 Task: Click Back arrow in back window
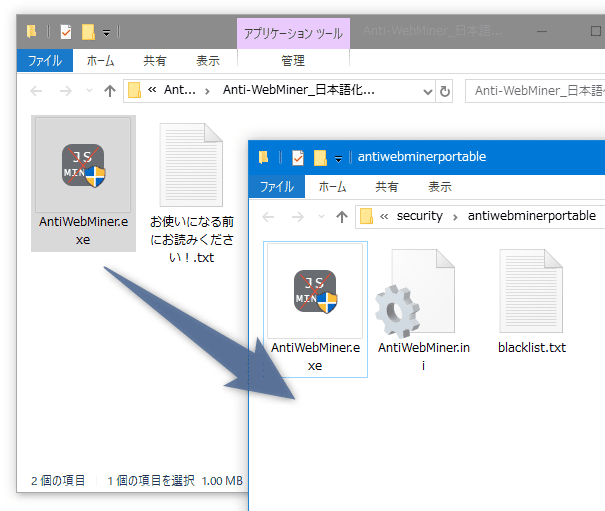36,91
